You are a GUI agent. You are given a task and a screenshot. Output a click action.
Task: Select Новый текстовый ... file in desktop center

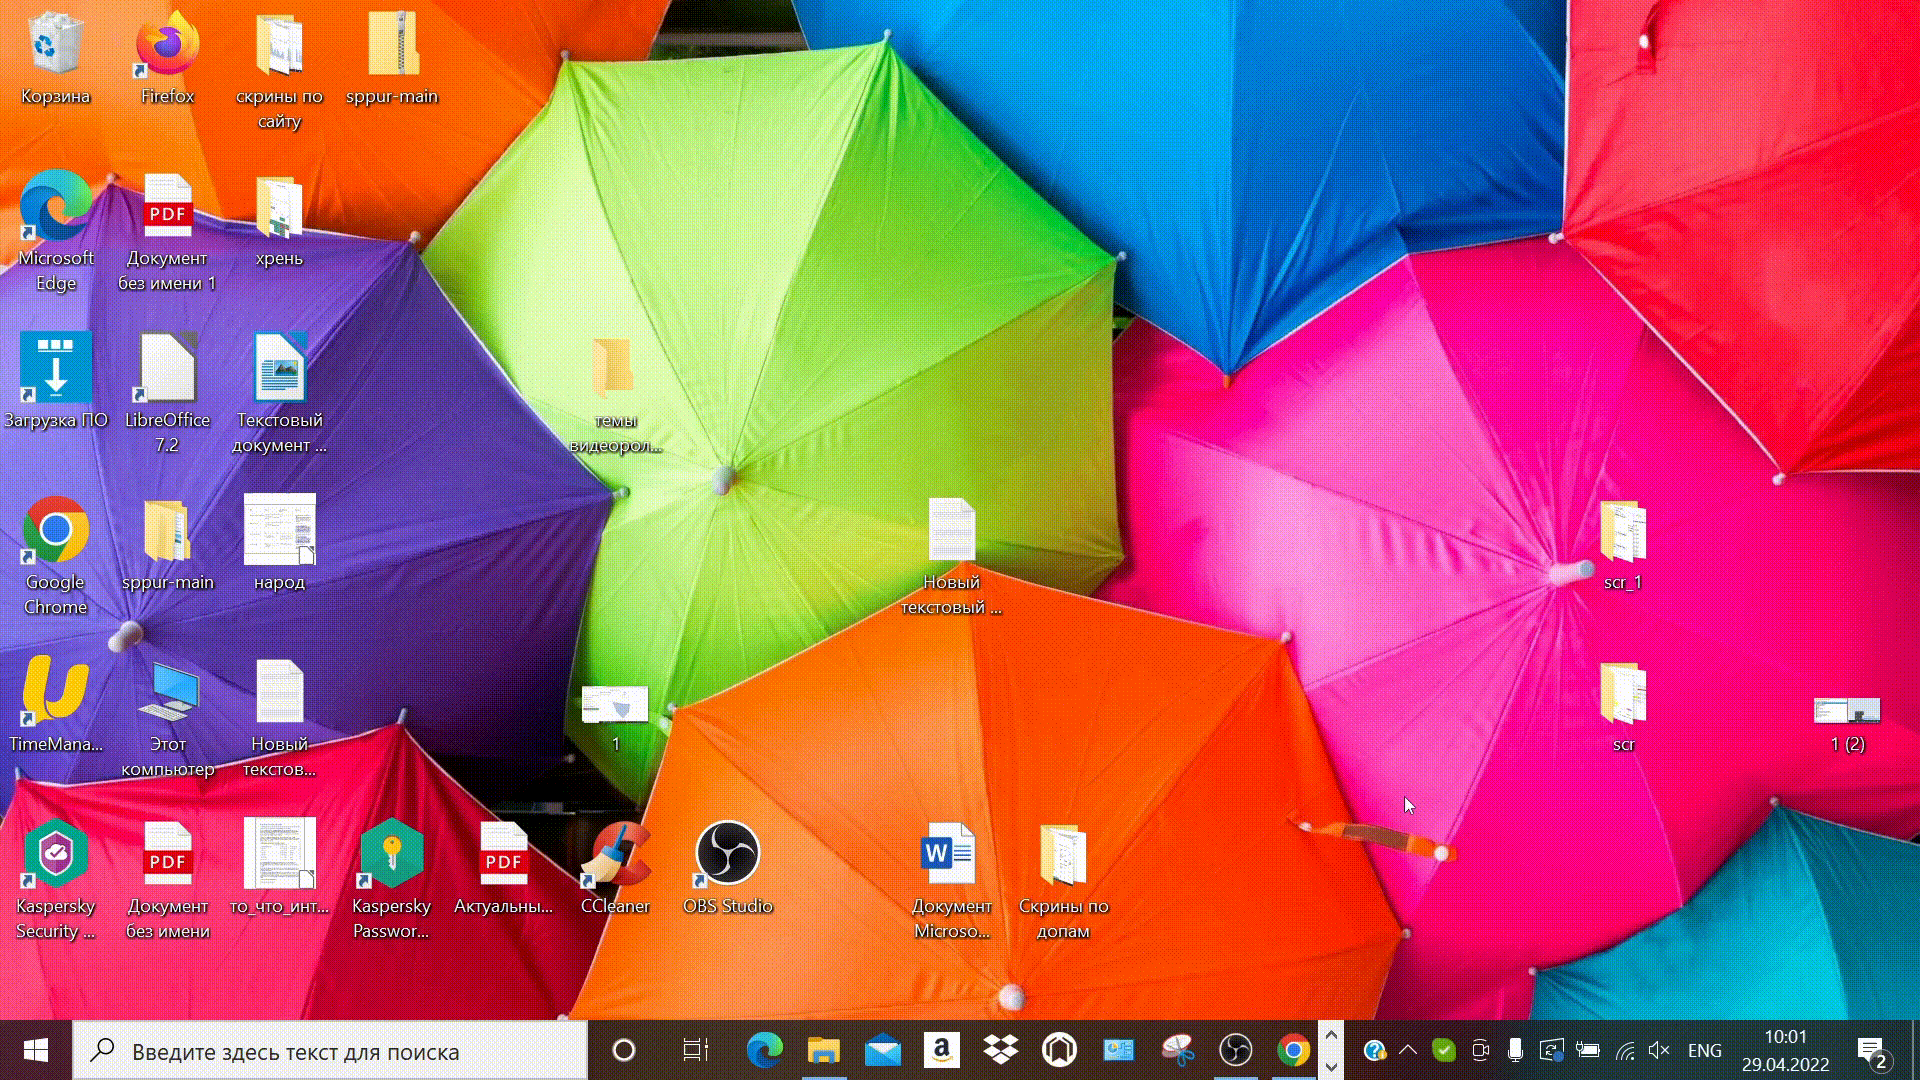tap(951, 556)
